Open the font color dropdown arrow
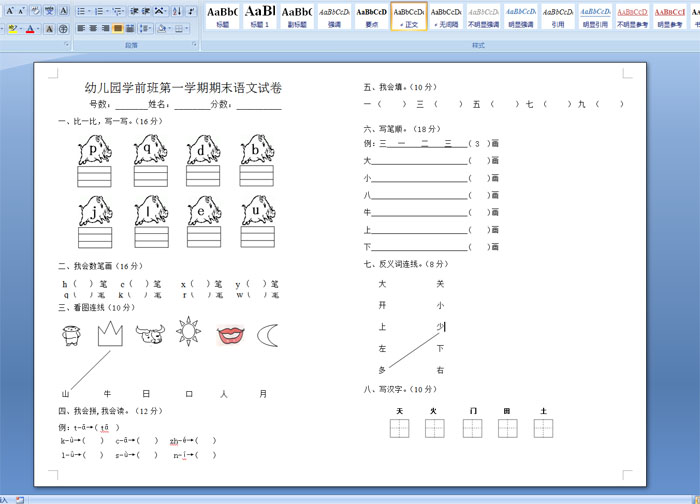This screenshot has width=700, height=504. 38,29
